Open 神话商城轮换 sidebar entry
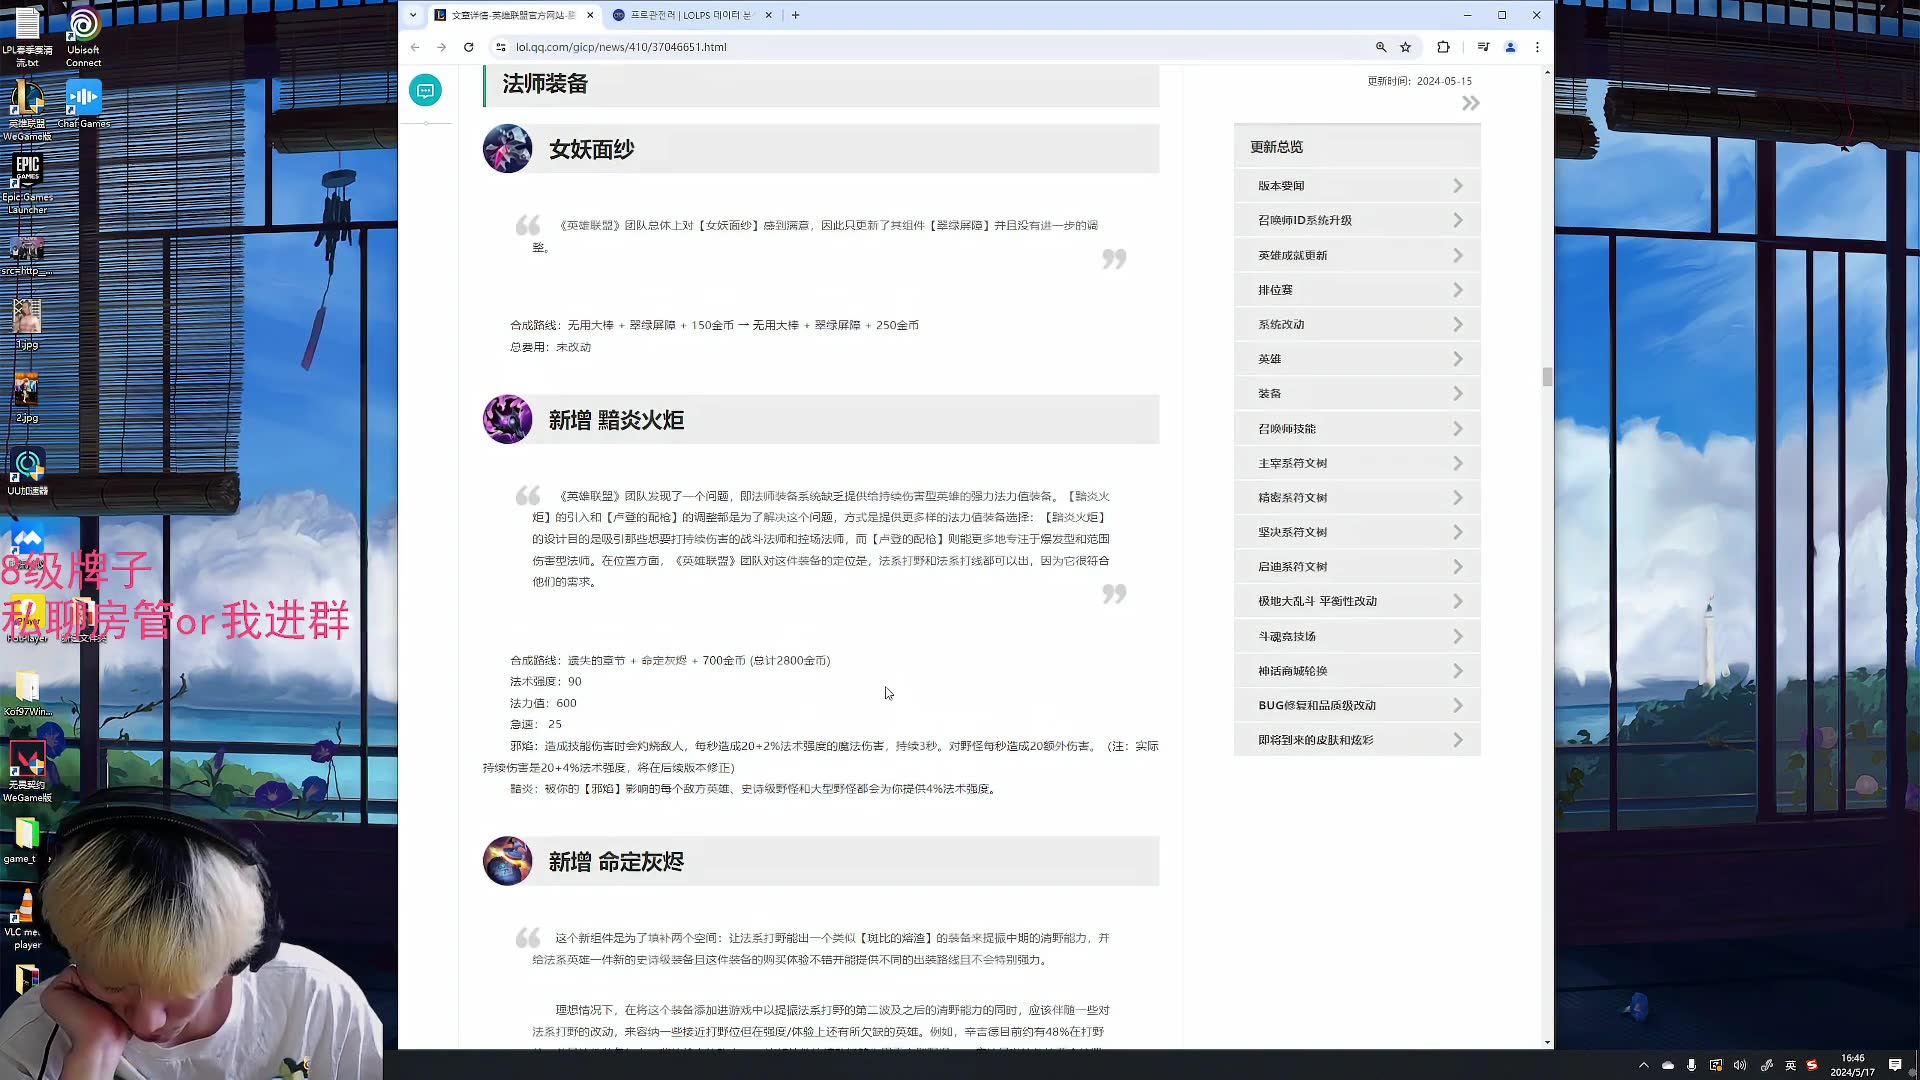The height and width of the screenshot is (1080, 1920). 1357,671
